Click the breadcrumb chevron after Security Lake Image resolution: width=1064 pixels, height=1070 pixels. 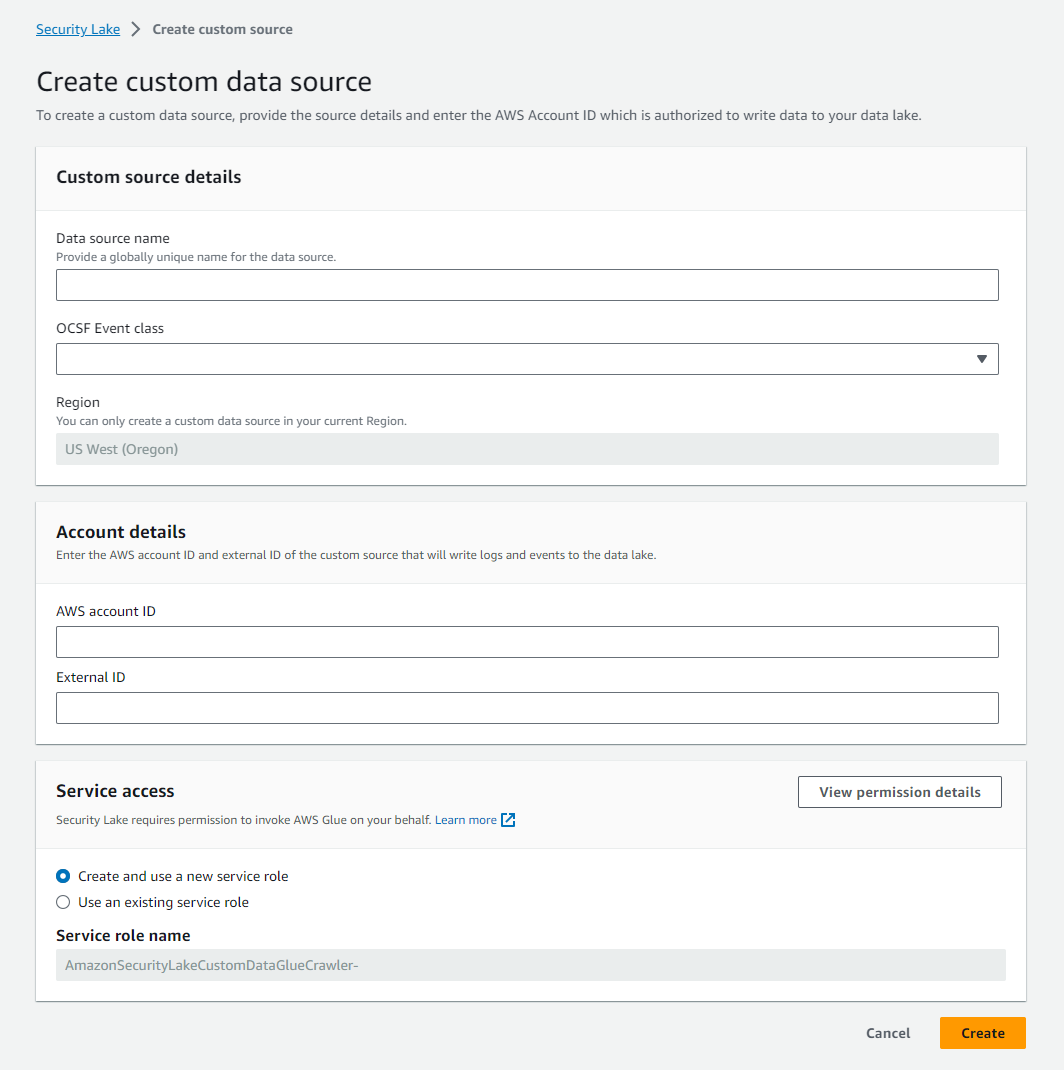(x=136, y=29)
